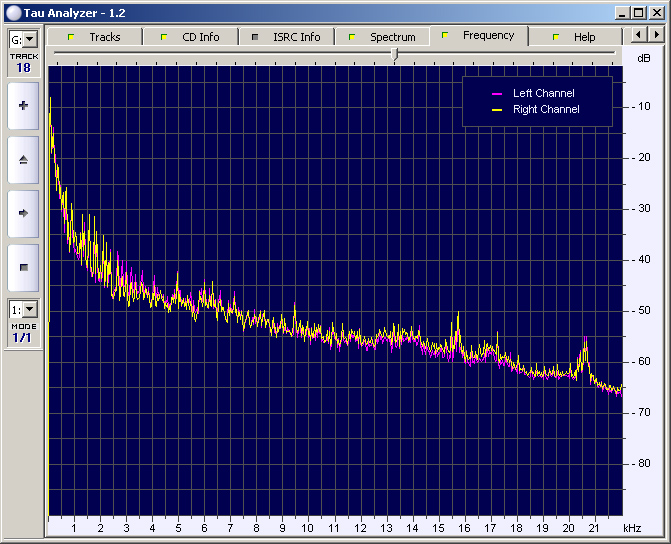Open the G: drive selection dropdown
Image resolution: width=671 pixels, height=544 pixels.
pos(29,39)
